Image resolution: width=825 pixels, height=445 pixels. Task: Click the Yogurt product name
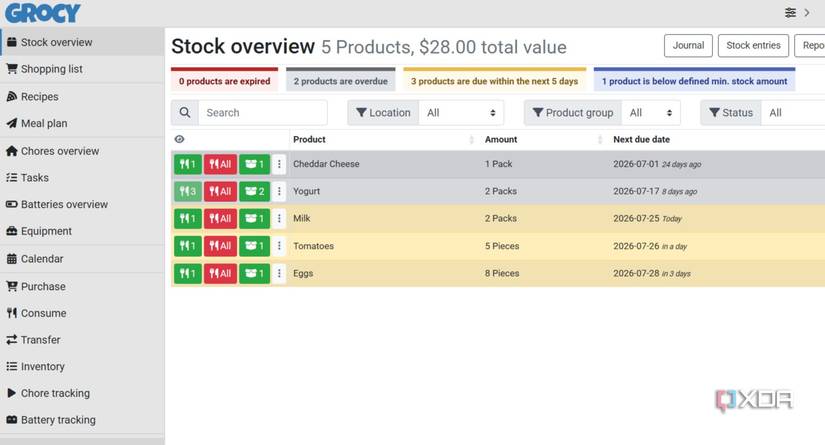coord(306,191)
